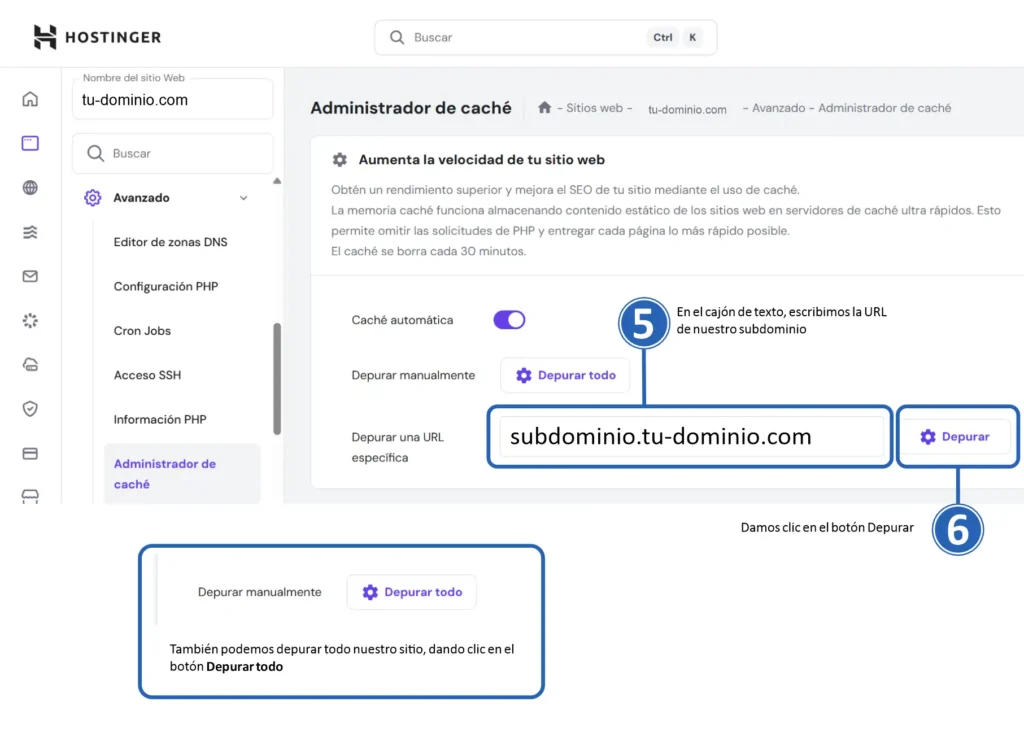The image size is (1024, 746).
Task: Click the card billing icon in sidebar
Action: [30, 453]
